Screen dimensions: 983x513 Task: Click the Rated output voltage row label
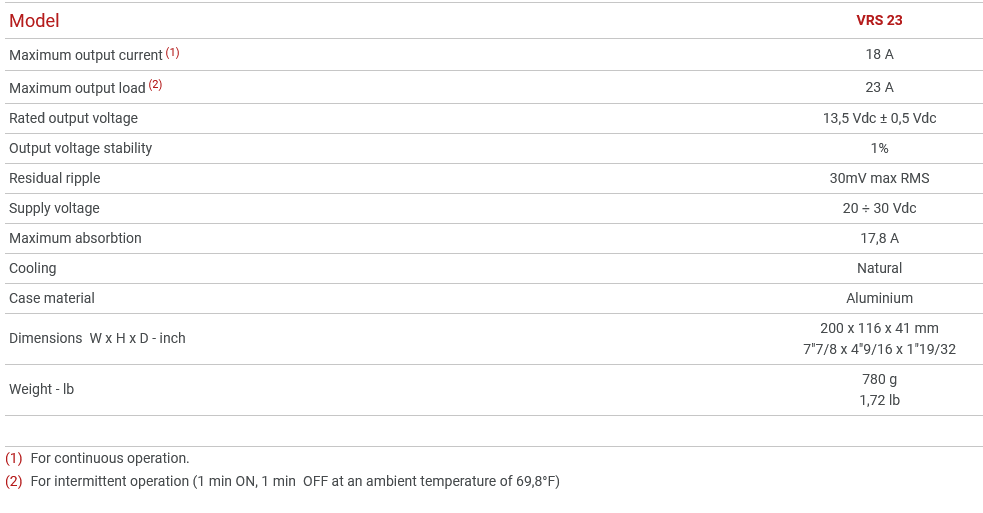click(x=73, y=118)
